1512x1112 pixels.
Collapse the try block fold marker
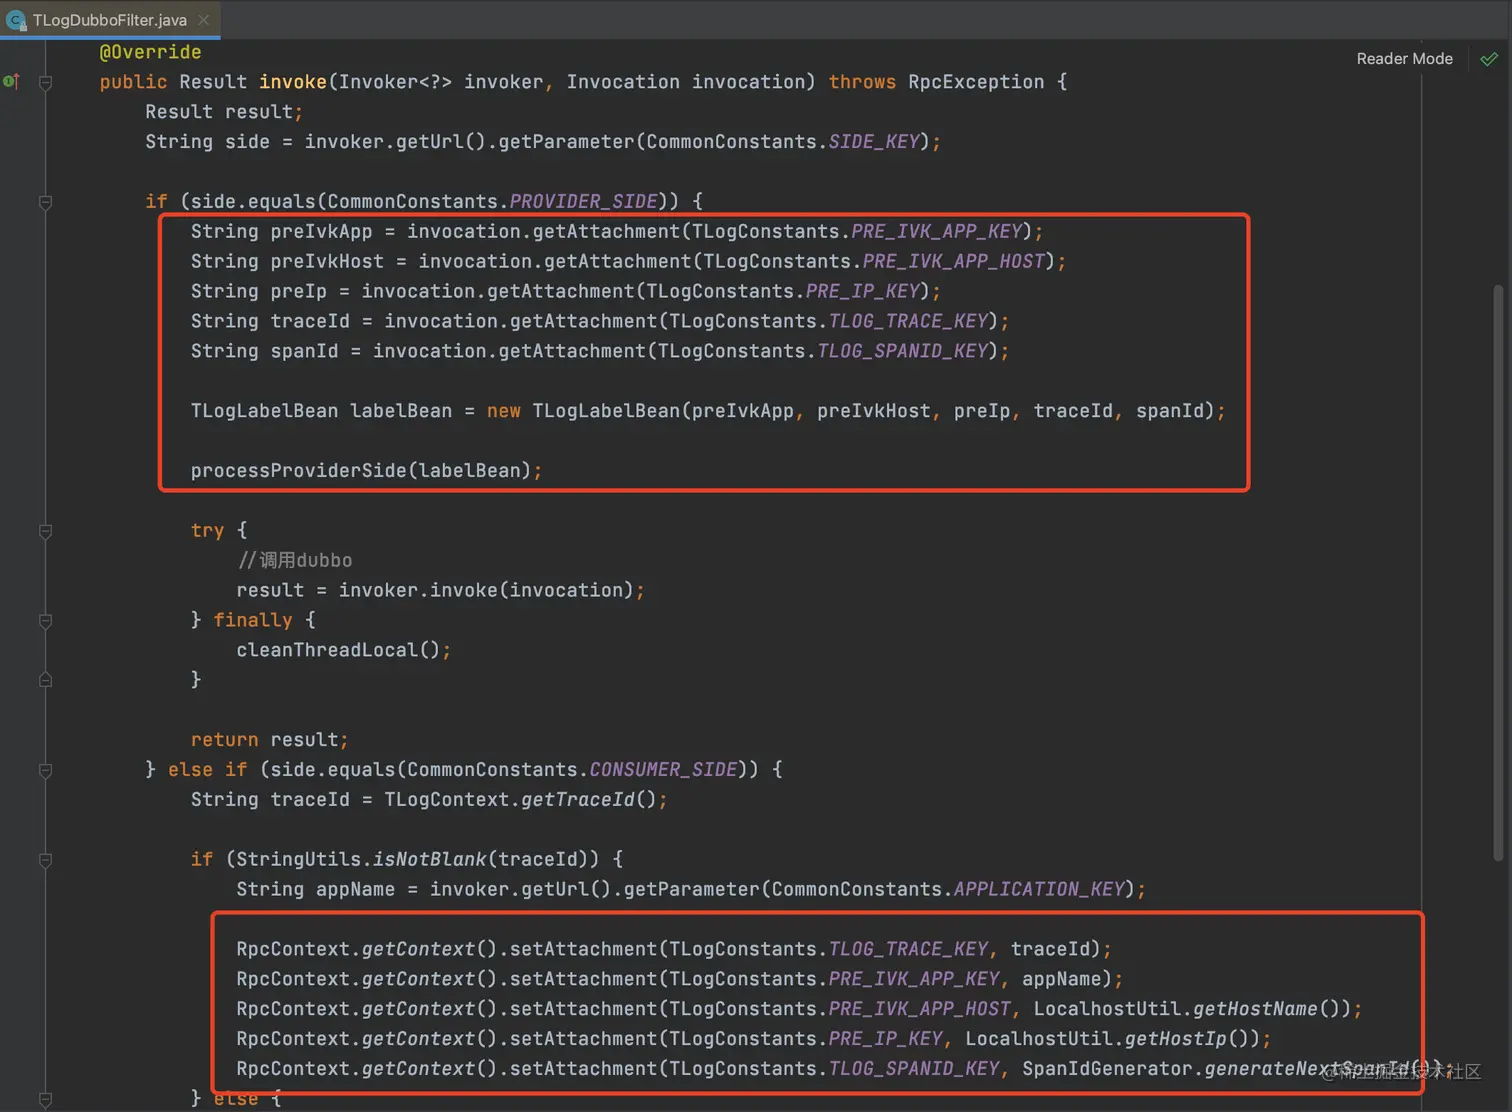click(45, 531)
